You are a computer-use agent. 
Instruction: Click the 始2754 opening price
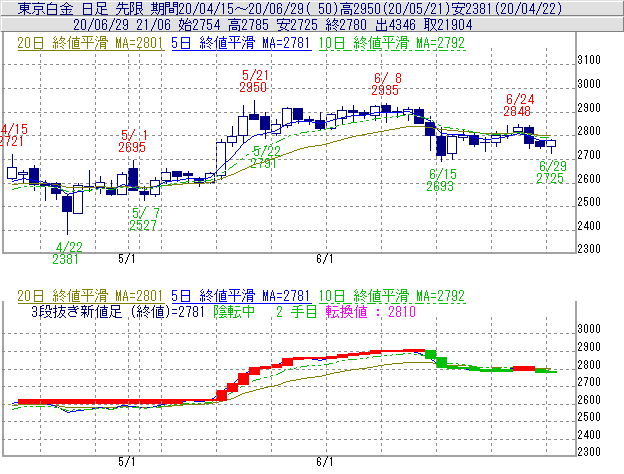click(x=199, y=25)
